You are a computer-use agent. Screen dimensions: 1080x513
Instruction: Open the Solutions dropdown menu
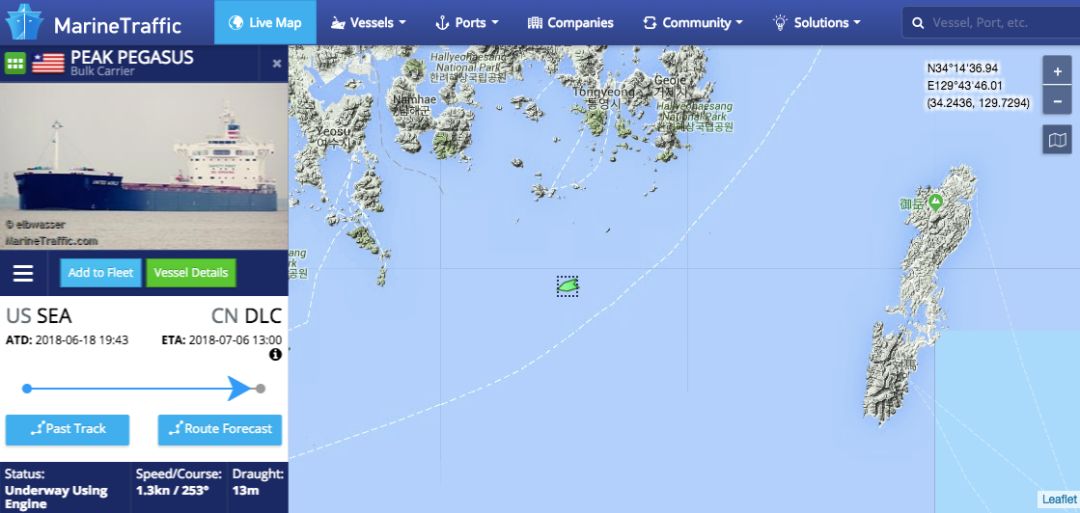click(x=816, y=23)
